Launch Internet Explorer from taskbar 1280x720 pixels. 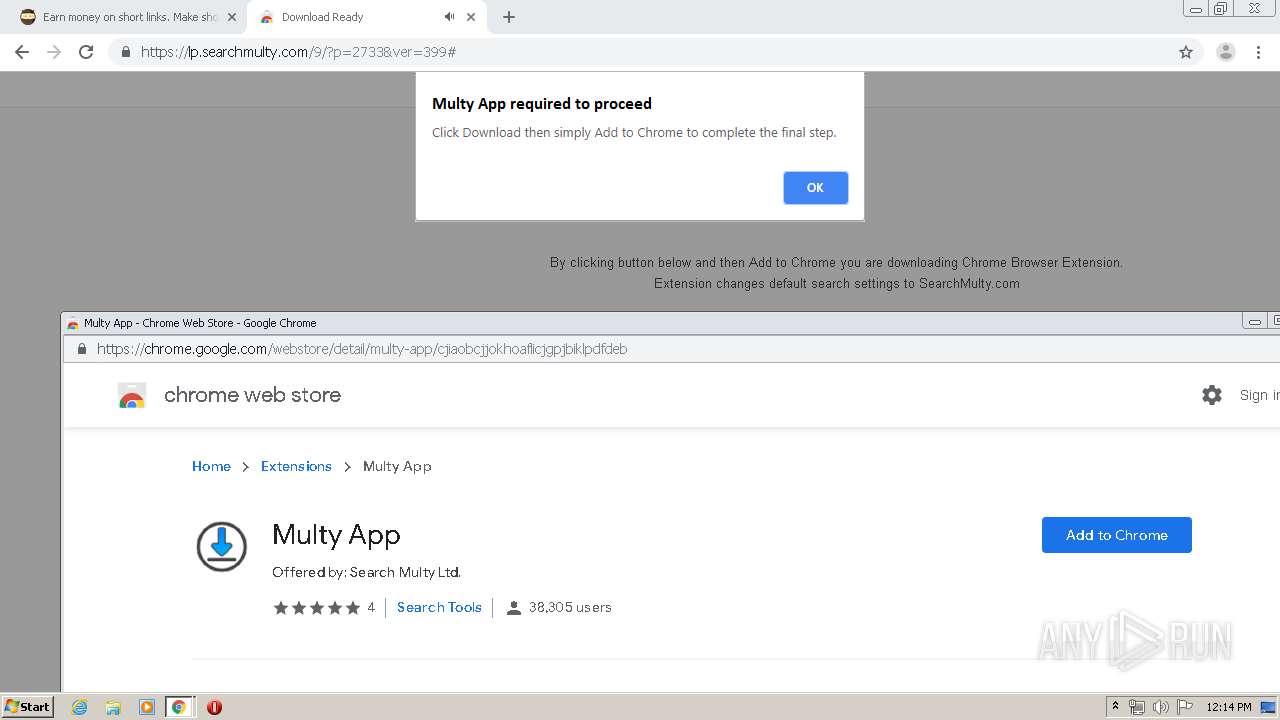[79, 707]
